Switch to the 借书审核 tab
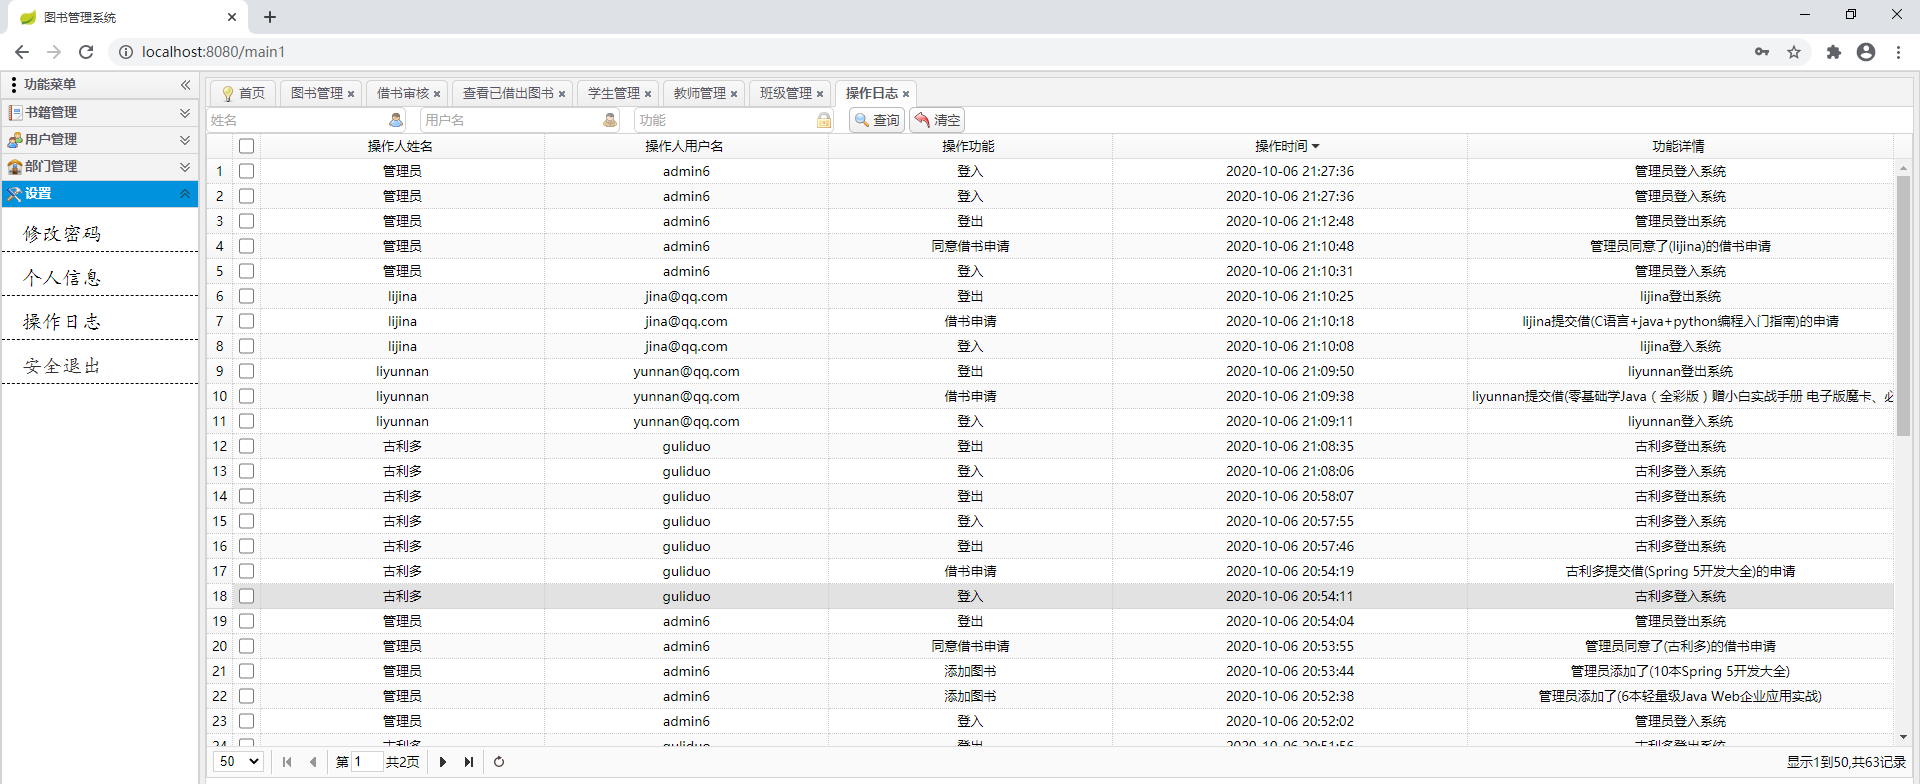1920x784 pixels. click(402, 93)
